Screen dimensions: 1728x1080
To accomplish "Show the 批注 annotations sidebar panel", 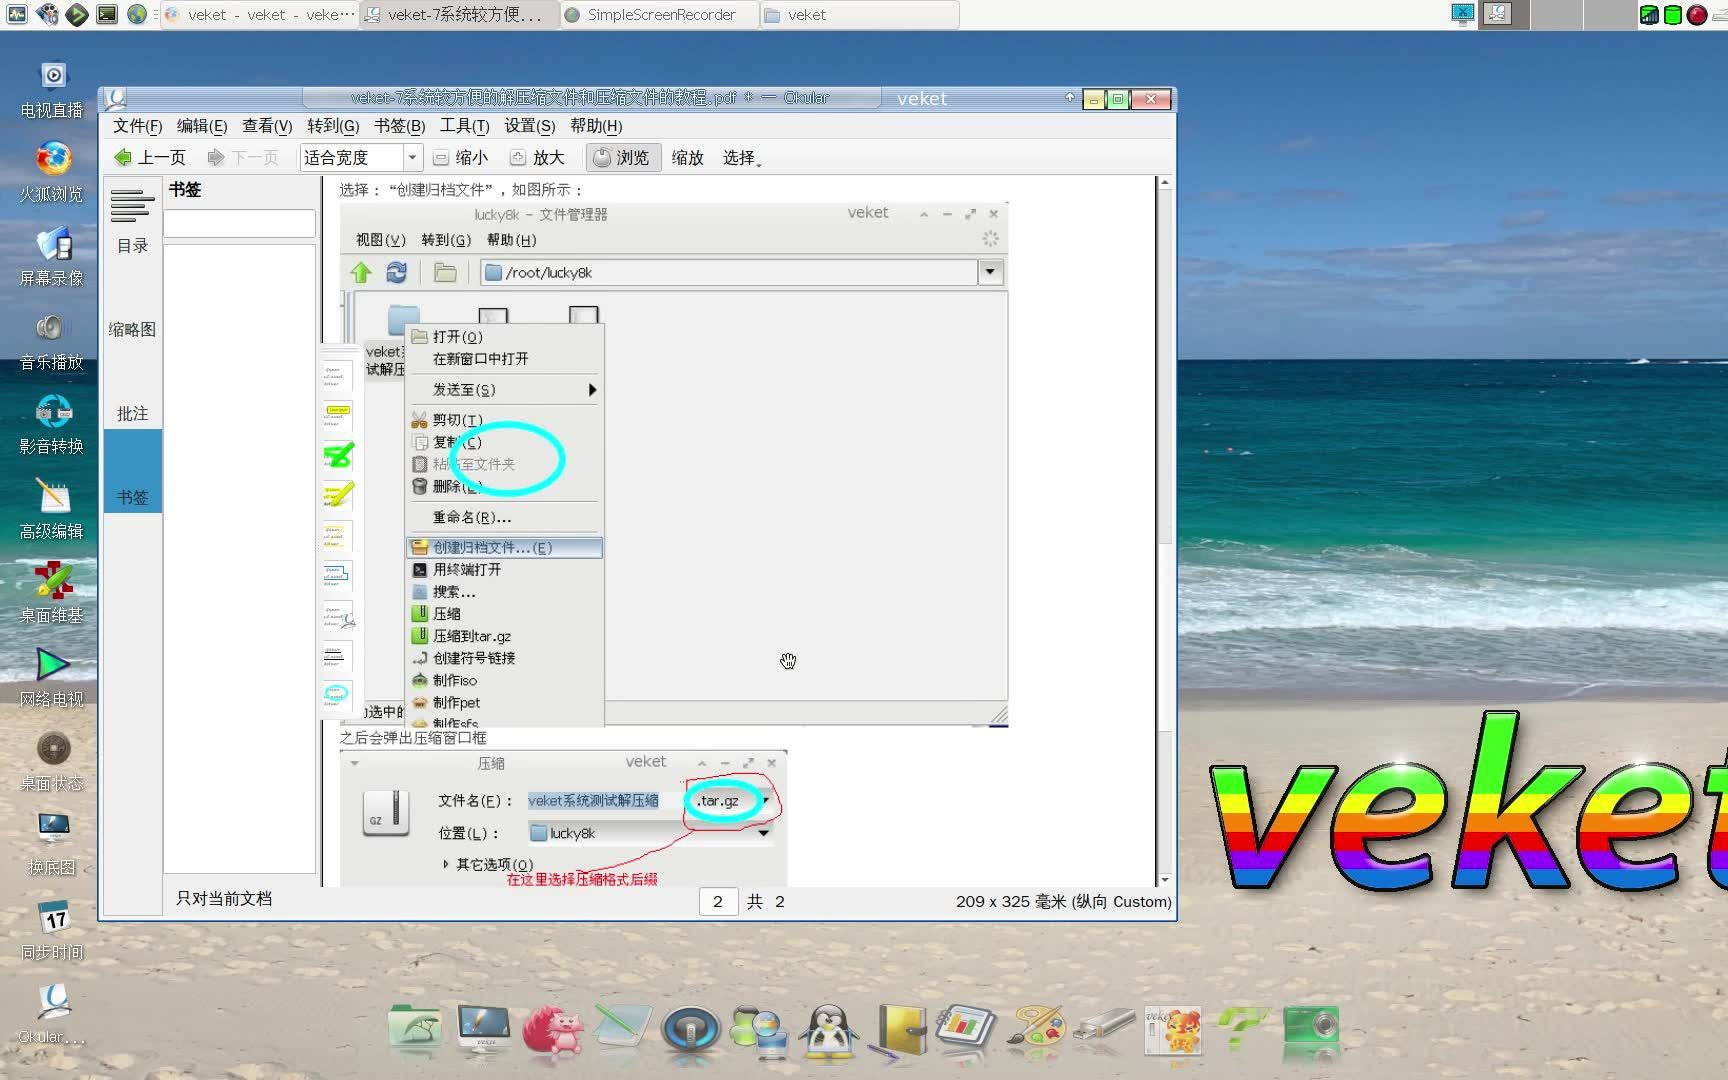I will point(132,390).
